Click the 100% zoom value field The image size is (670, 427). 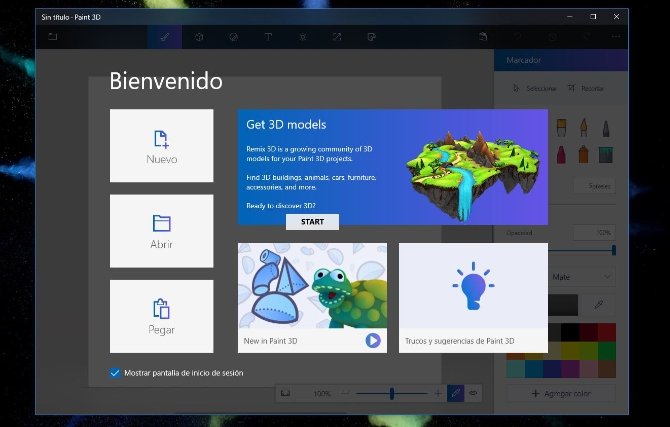pos(322,393)
